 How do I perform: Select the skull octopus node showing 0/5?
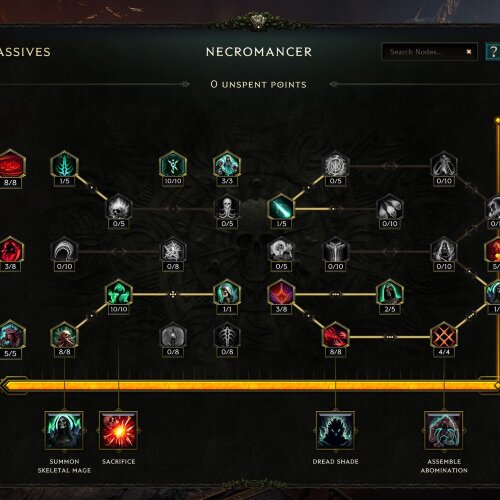point(227,208)
